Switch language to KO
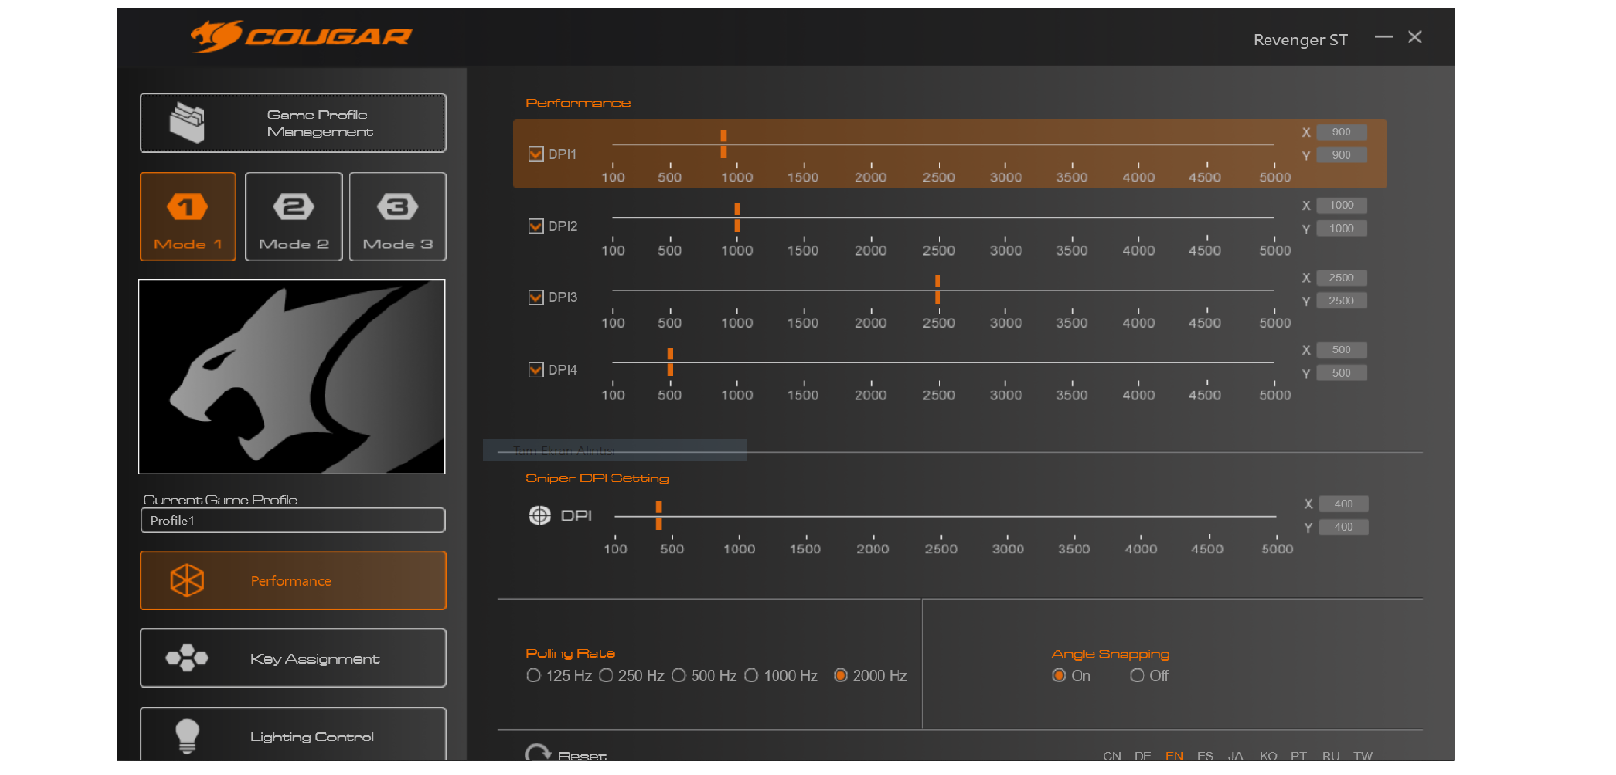The image size is (1616, 775). 1268,756
